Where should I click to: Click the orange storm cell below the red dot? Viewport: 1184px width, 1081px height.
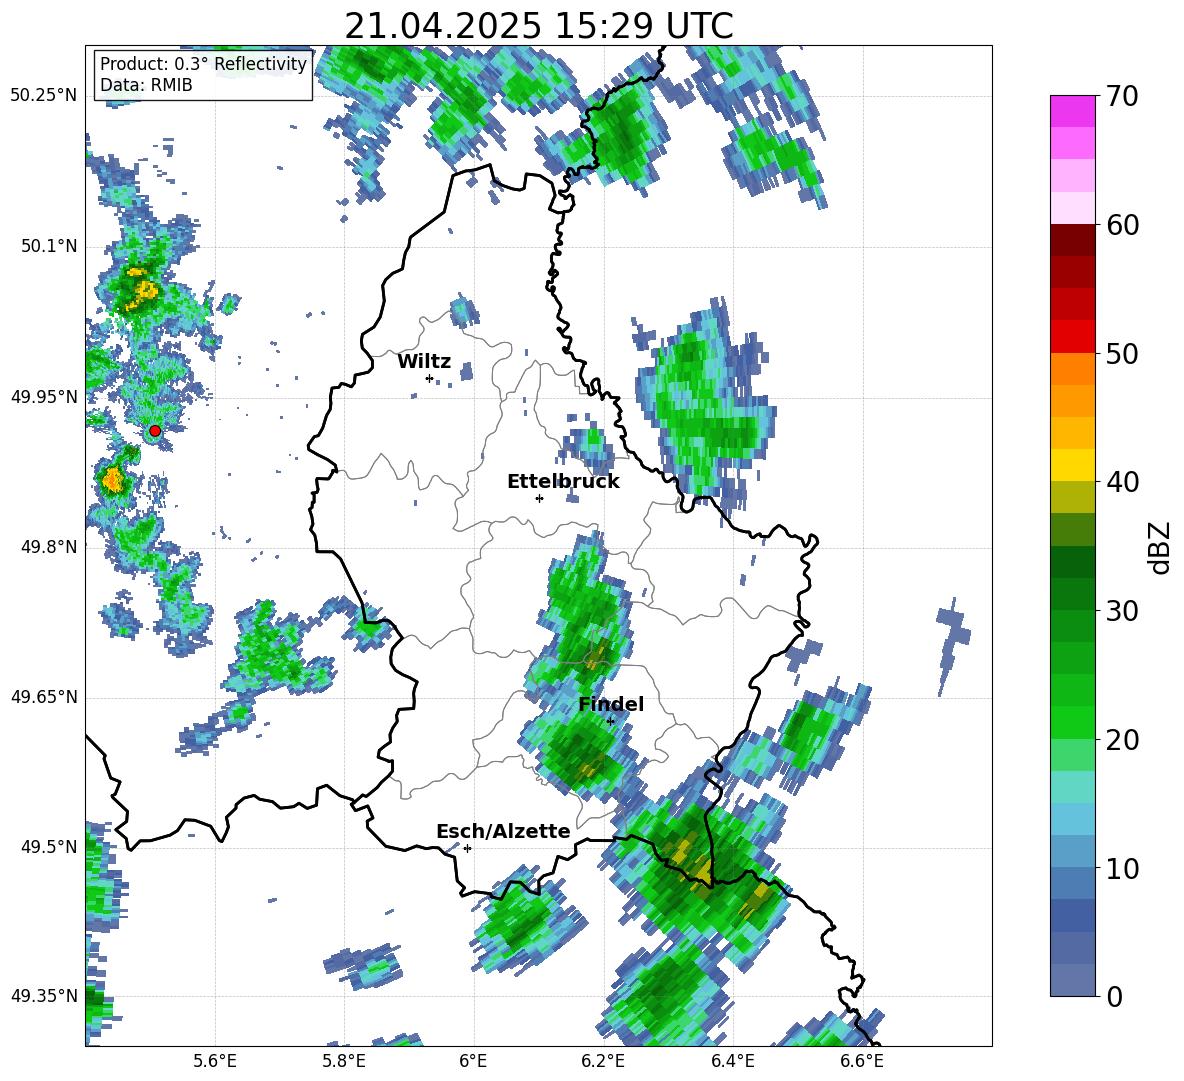[113, 479]
